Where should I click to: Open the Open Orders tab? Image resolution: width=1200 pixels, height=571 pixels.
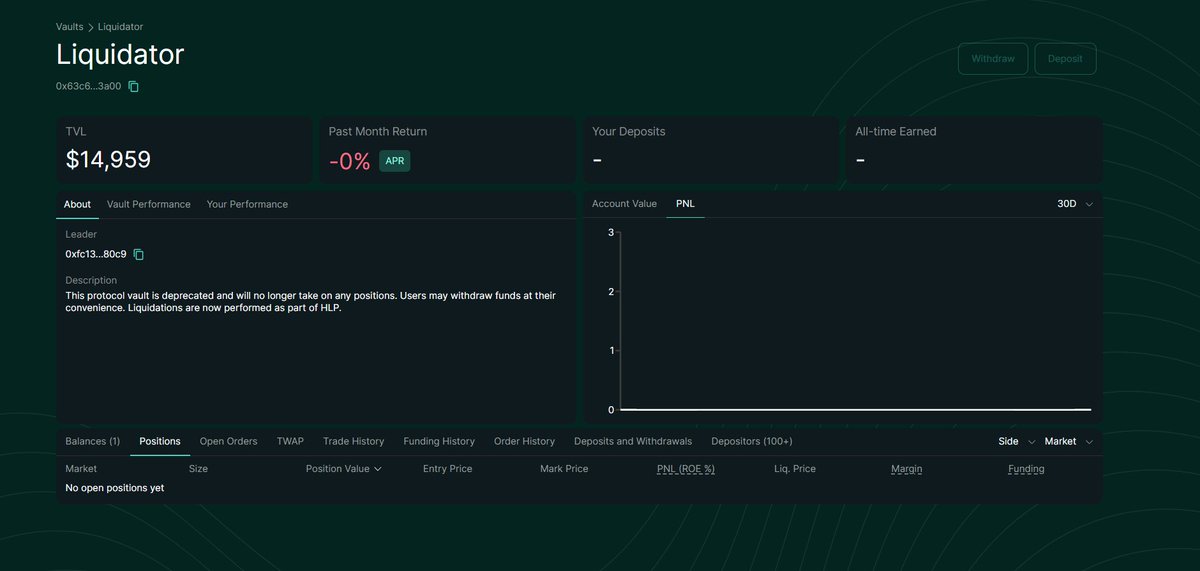coord(228,441)
